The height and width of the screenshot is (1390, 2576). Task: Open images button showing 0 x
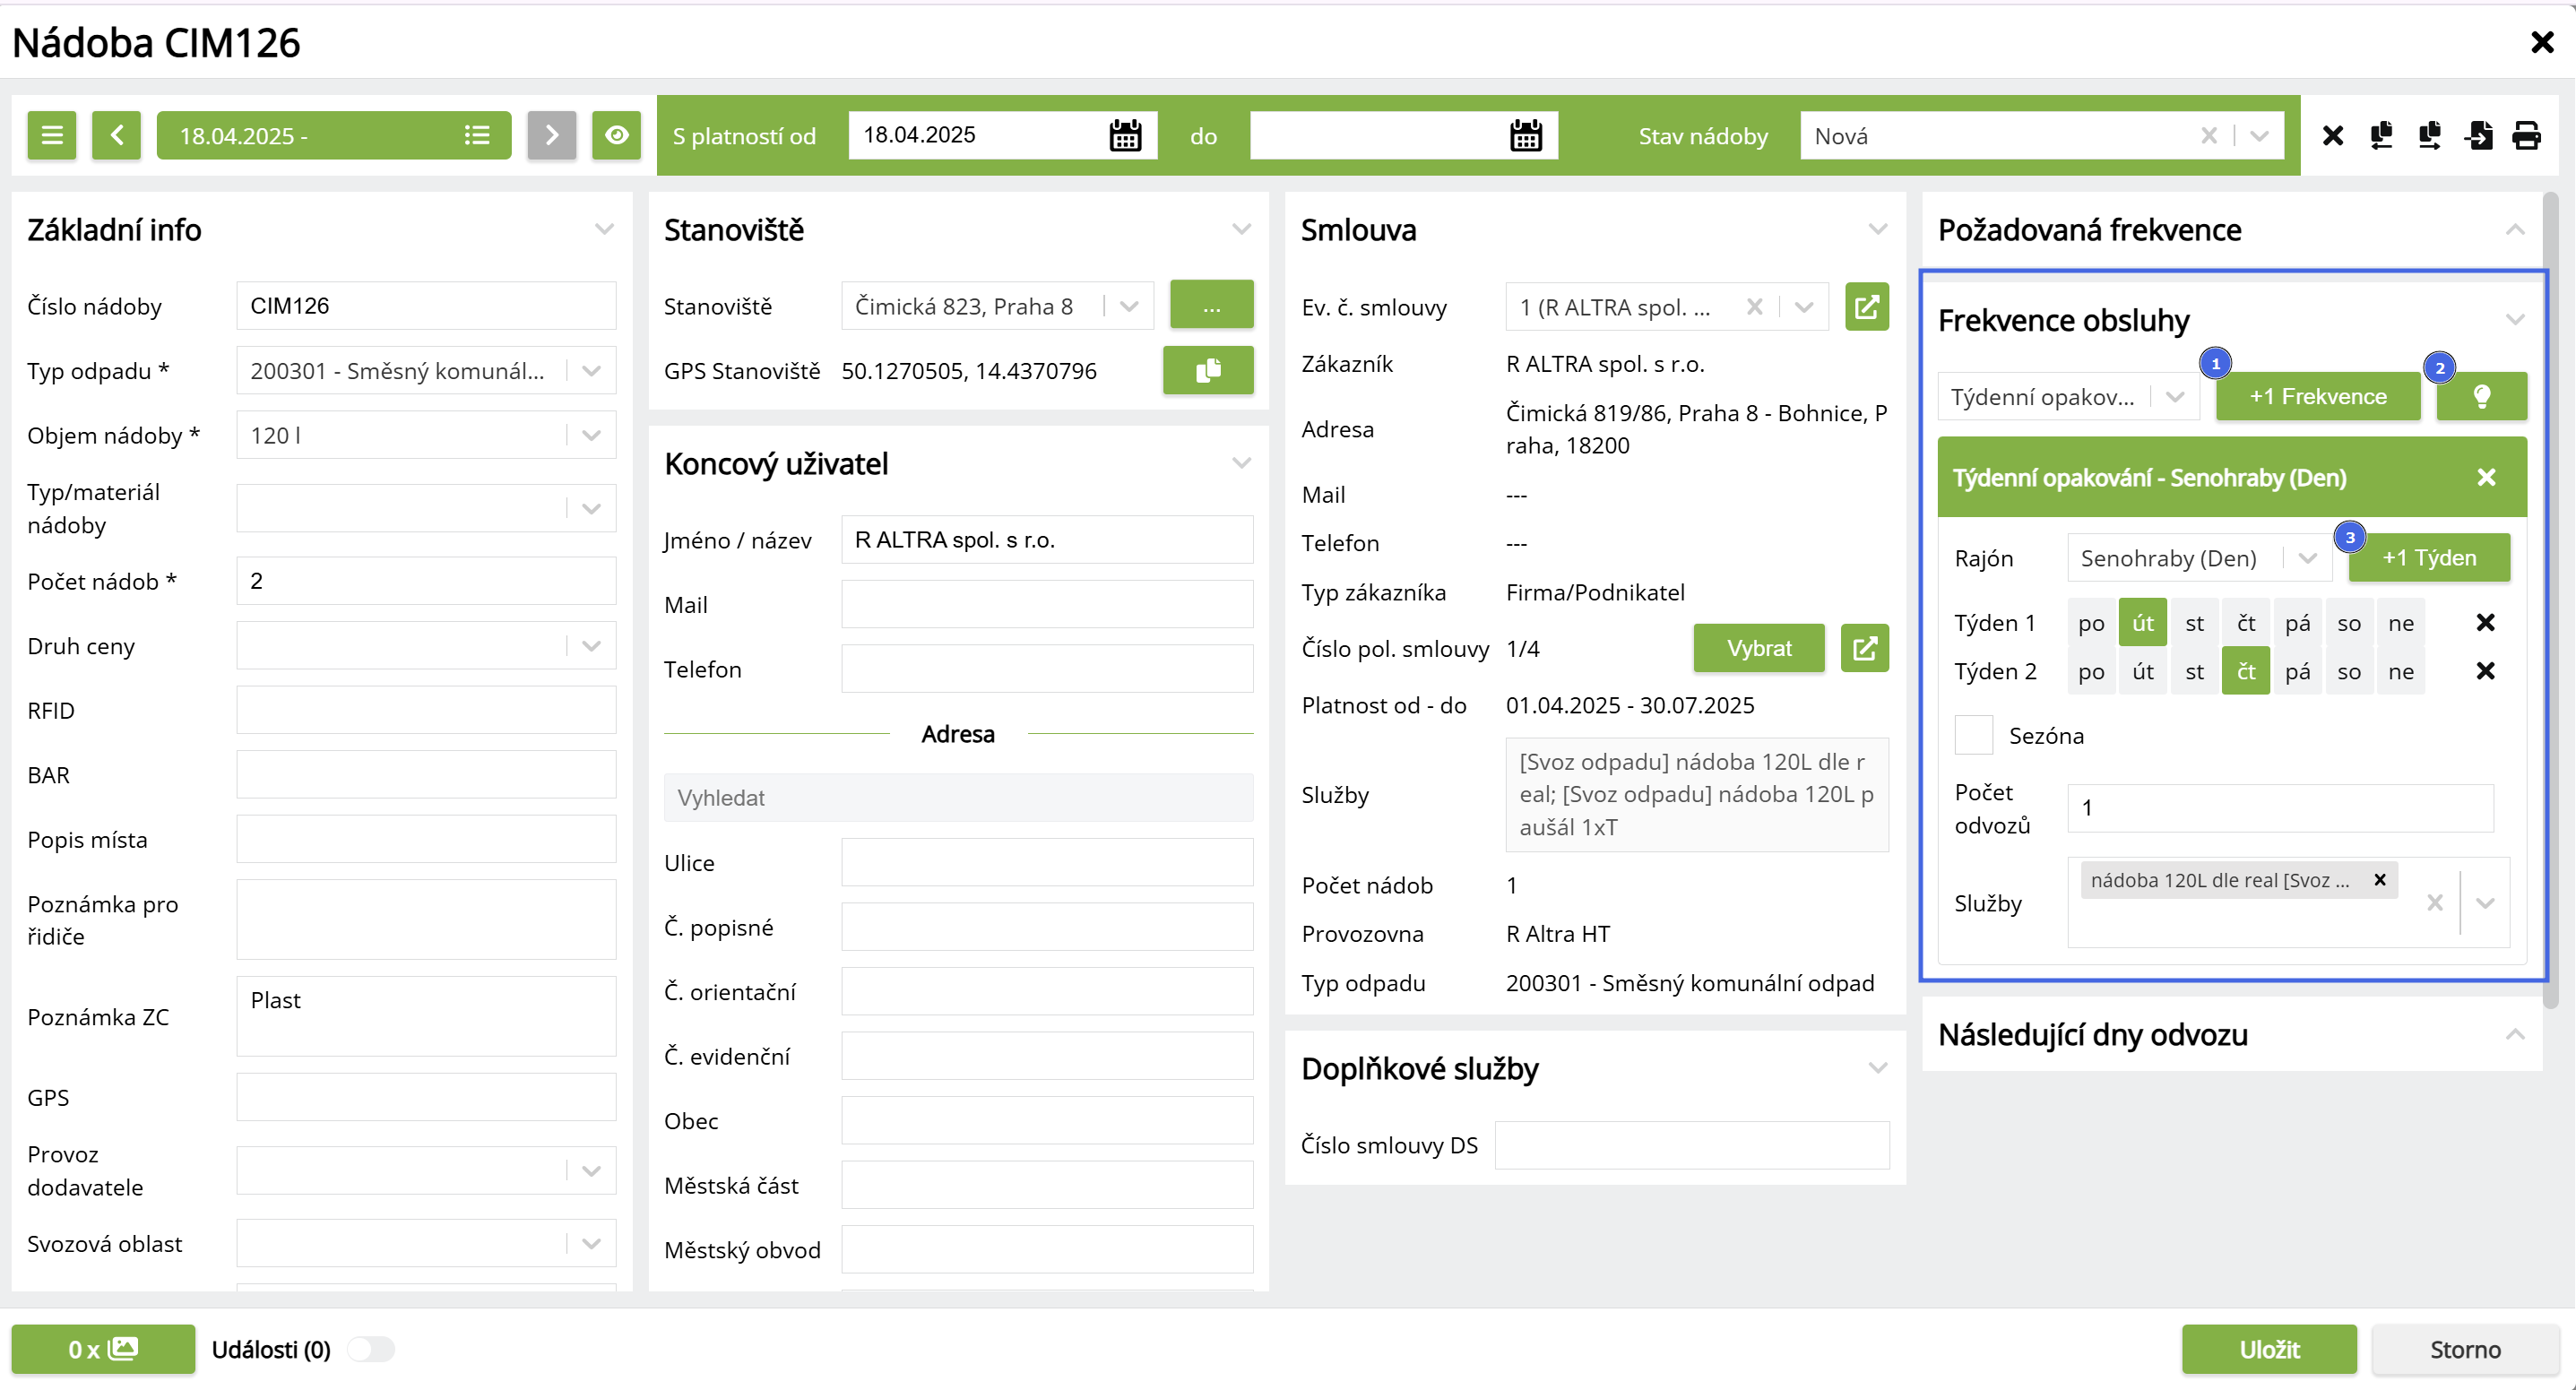coord(103,1349)
